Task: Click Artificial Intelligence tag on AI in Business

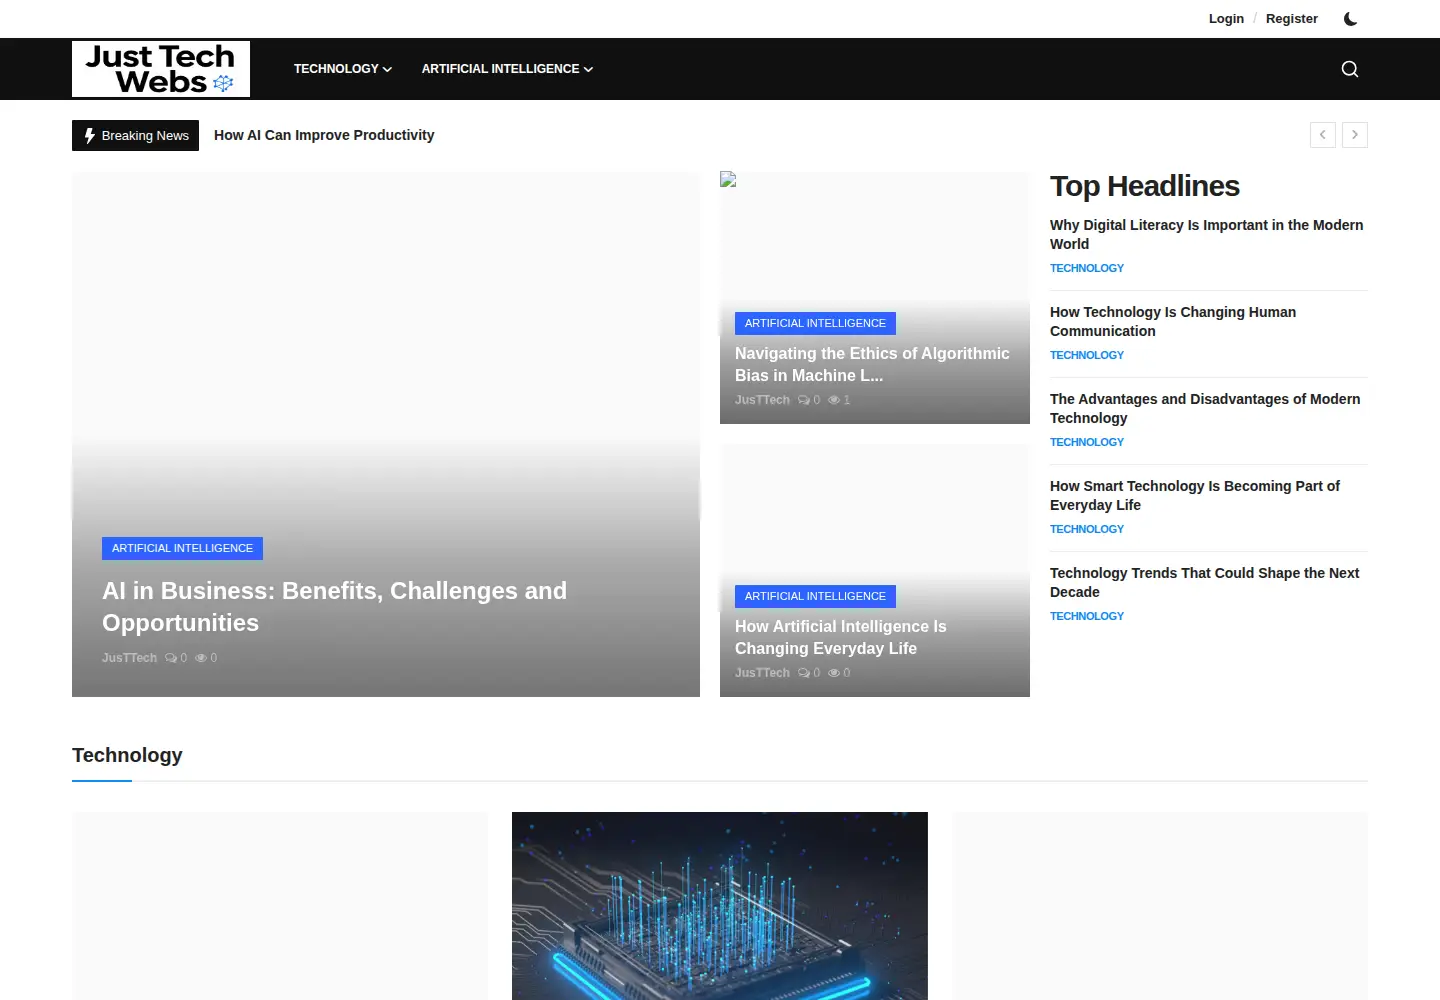Action: [182, 548]
